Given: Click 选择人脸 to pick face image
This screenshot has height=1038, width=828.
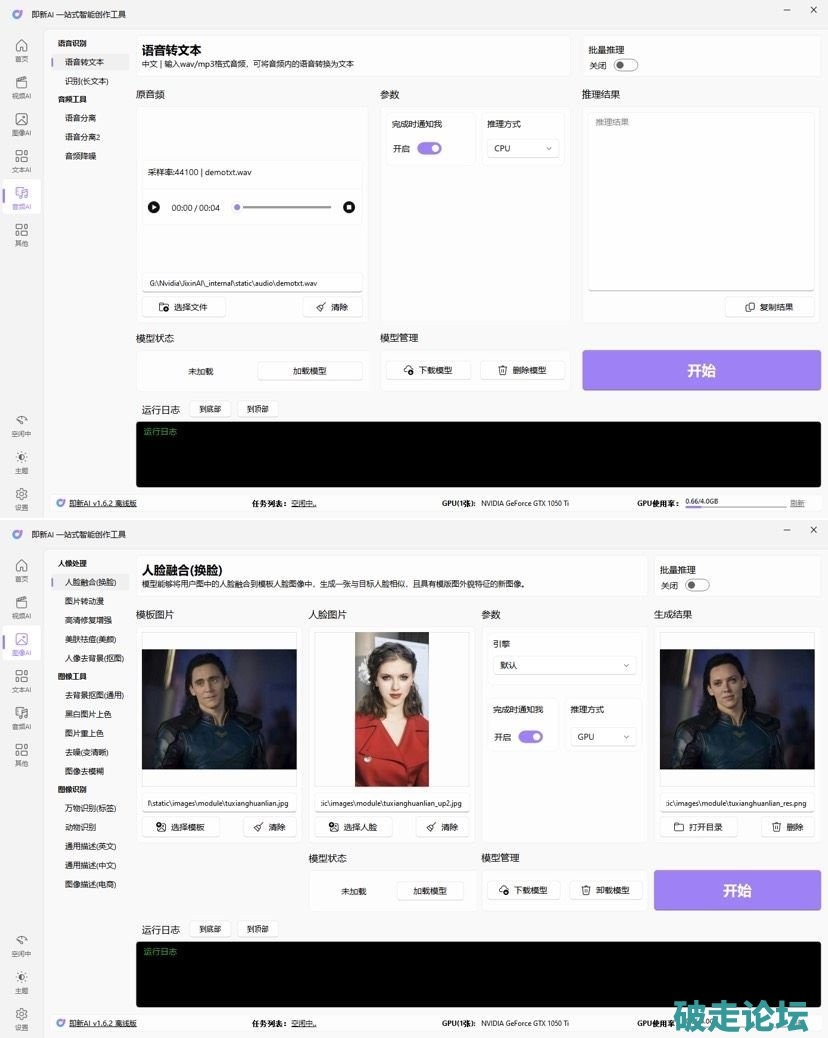Looking at the screenshot, I should tap(353, 827).
